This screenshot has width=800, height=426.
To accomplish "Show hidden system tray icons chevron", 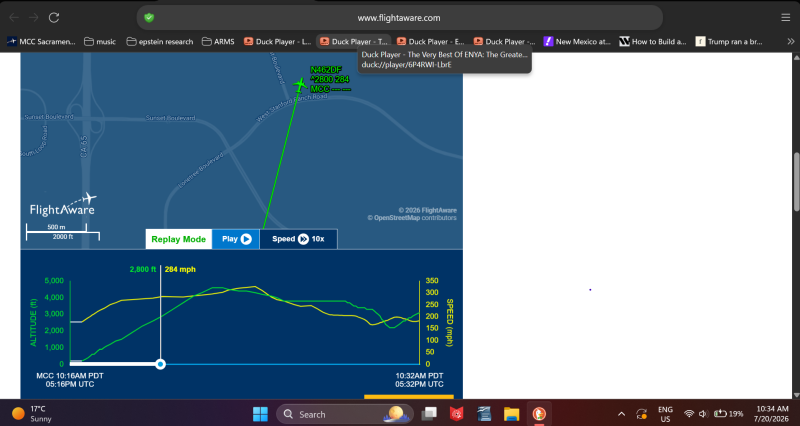I will pos(621,414).
